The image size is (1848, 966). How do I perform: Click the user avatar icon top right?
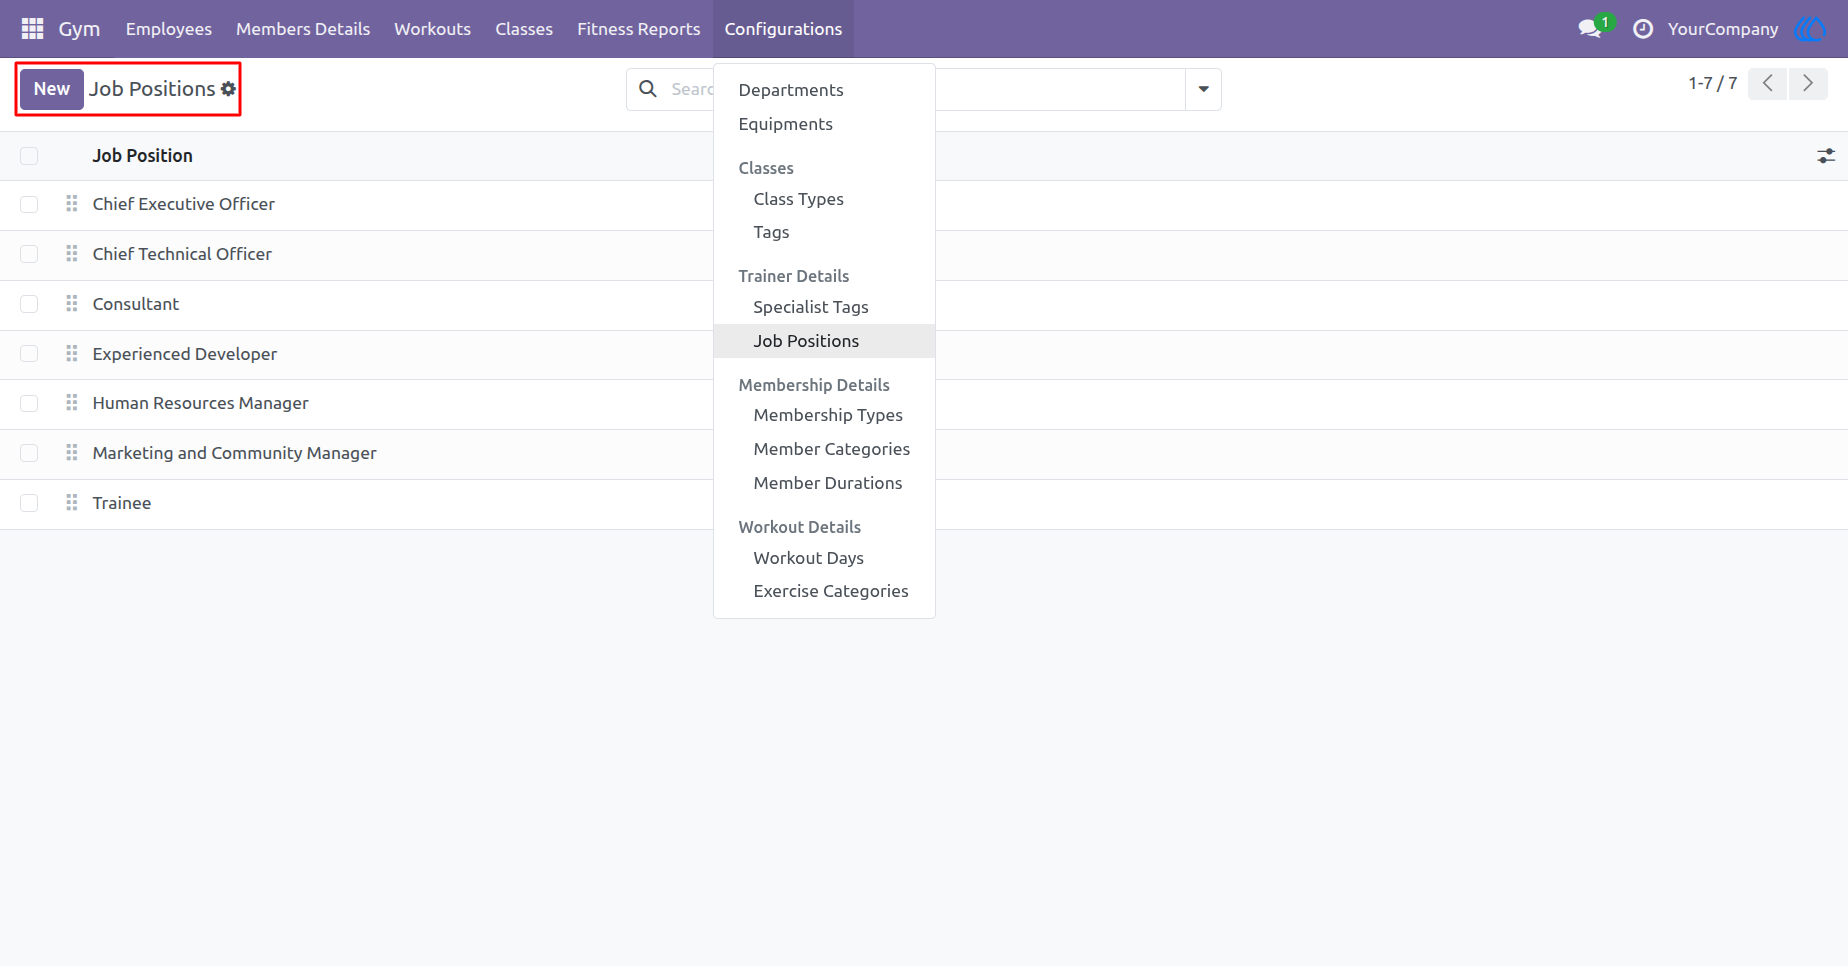click(1811, 29)
